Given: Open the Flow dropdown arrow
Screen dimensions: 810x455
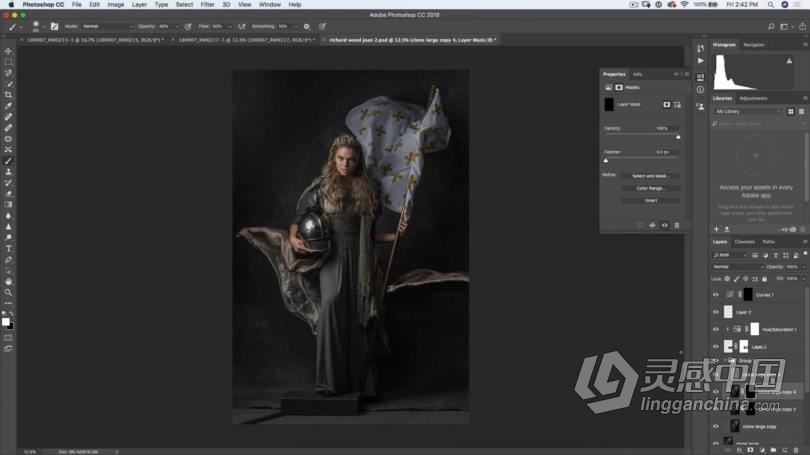Looking at the screenshot, I should tap(229, 26).
